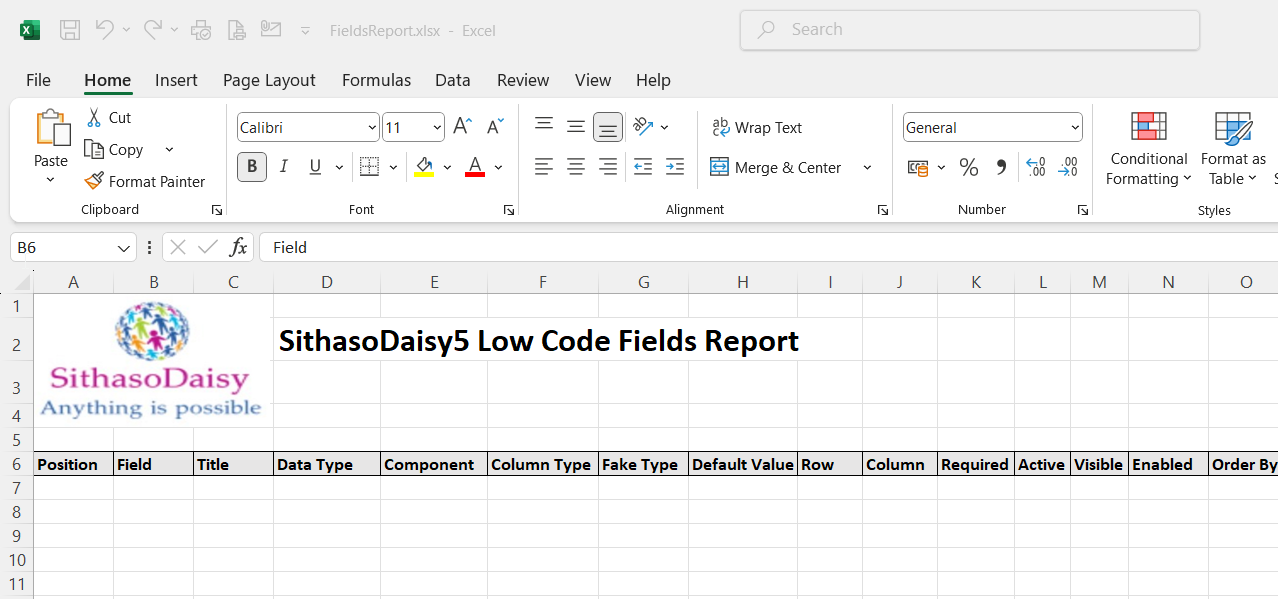Toggle Bottom Align button
Image resolution: width=1278 pixels, height=599 pixels.
(x=608, y=127)
